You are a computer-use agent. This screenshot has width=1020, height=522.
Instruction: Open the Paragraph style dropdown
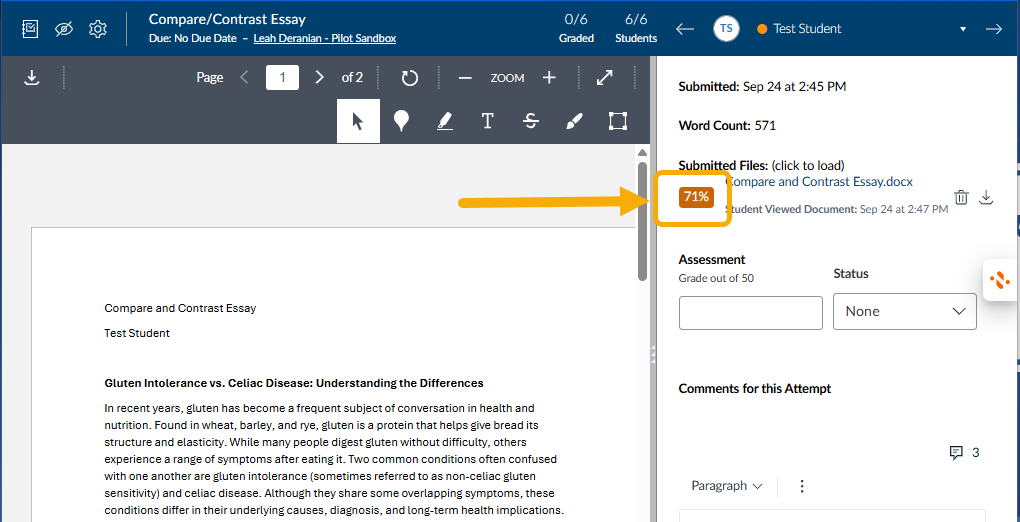(x=727, y=486)
